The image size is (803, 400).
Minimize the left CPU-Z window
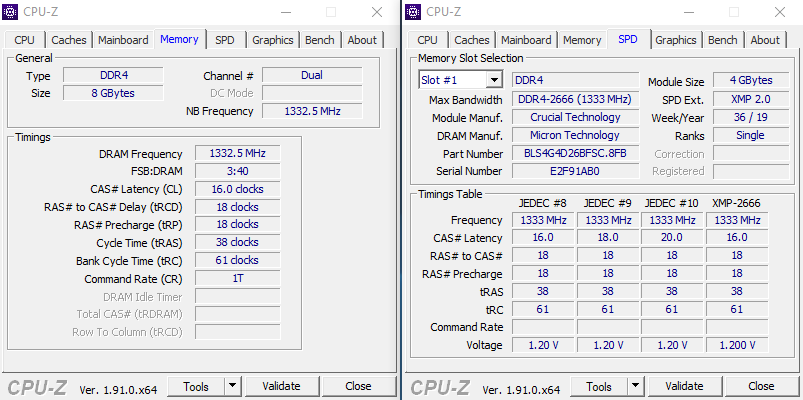285,12
